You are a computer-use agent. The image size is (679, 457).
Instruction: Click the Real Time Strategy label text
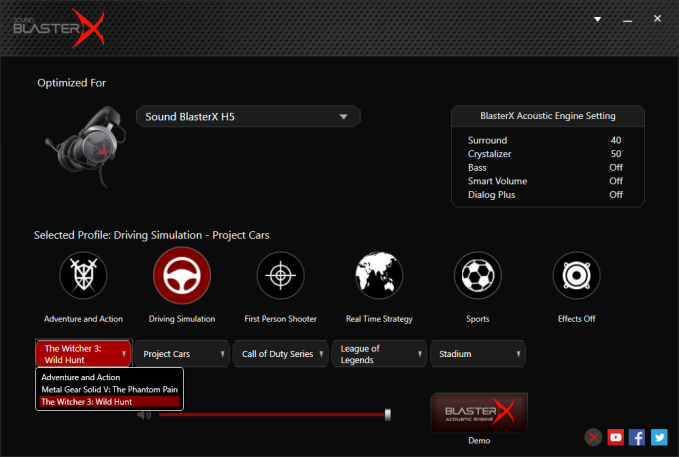point(379,319)
